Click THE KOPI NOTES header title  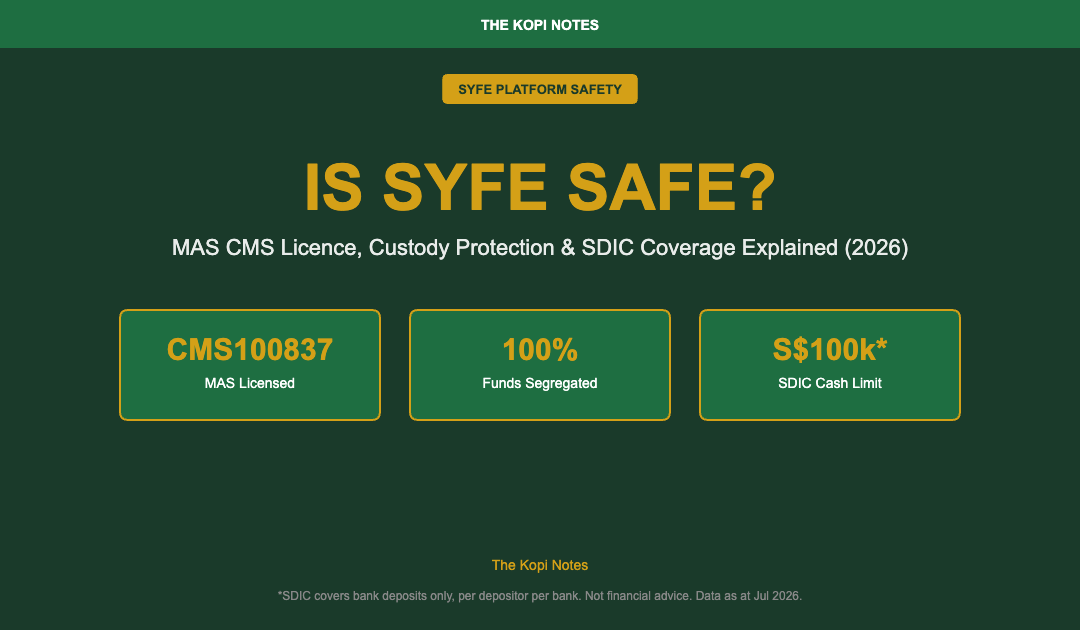539,25
